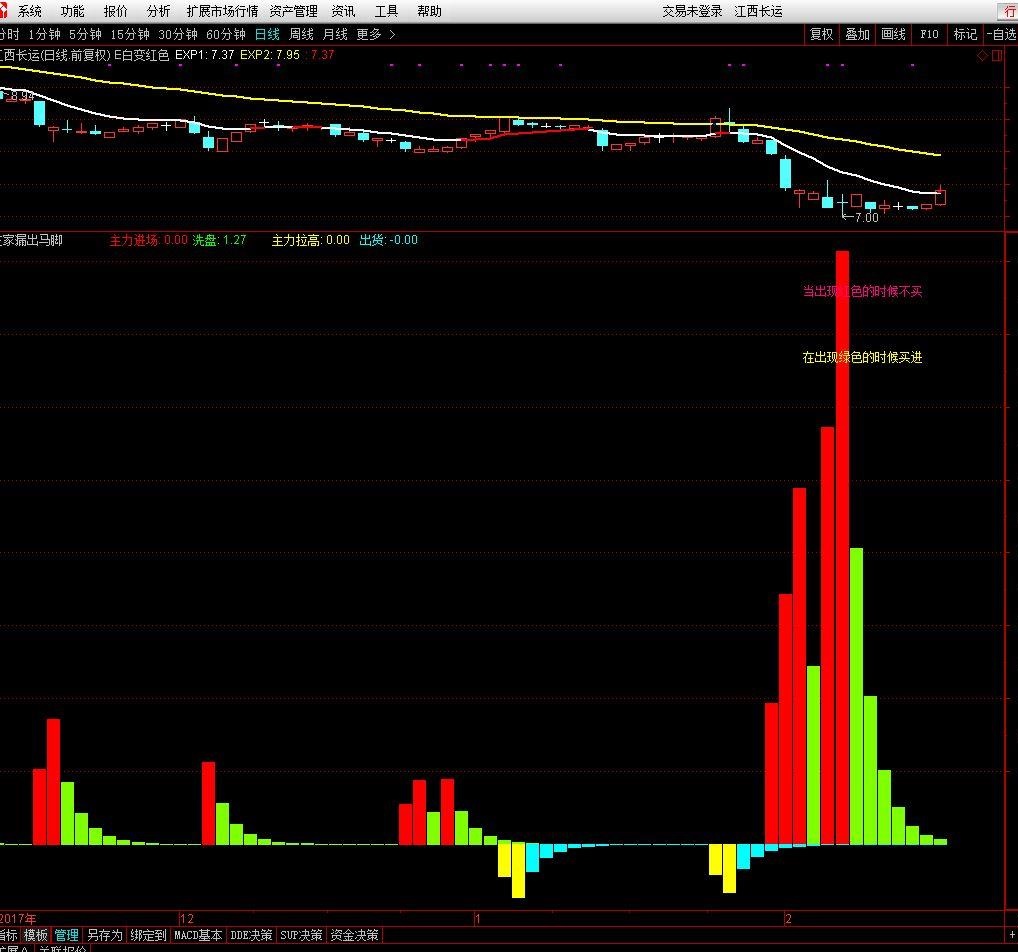Click the red window-split icon on the chart

coord(997,56)
